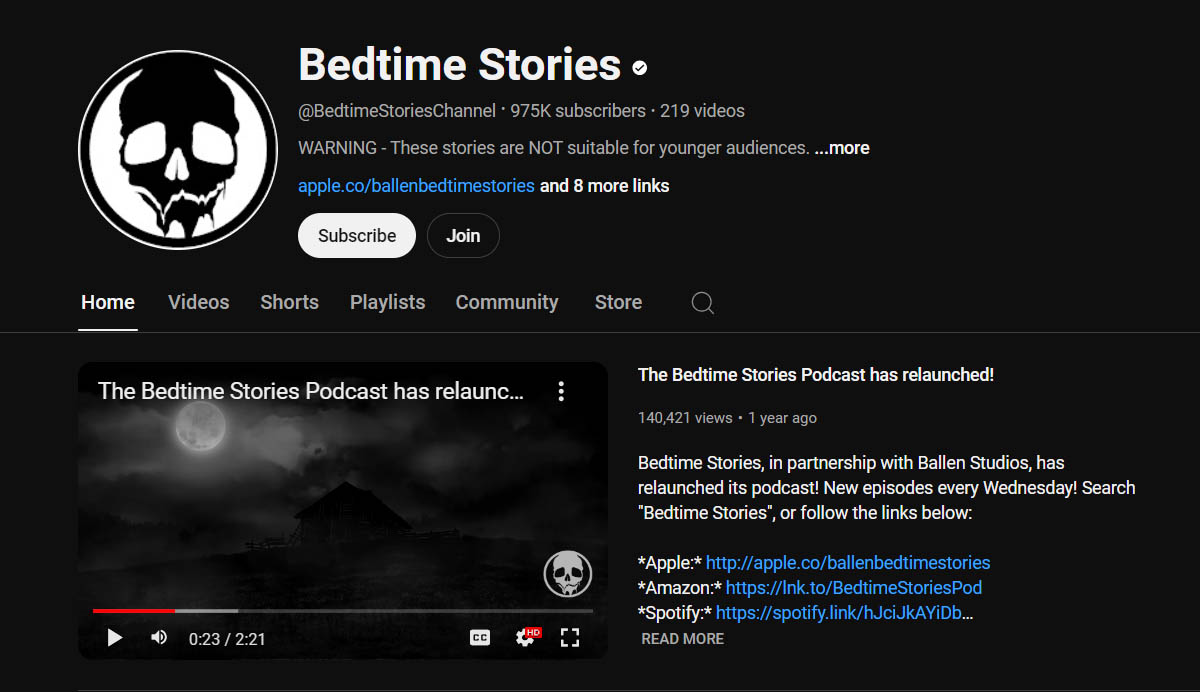Open the Videos tab

point(198,302)
